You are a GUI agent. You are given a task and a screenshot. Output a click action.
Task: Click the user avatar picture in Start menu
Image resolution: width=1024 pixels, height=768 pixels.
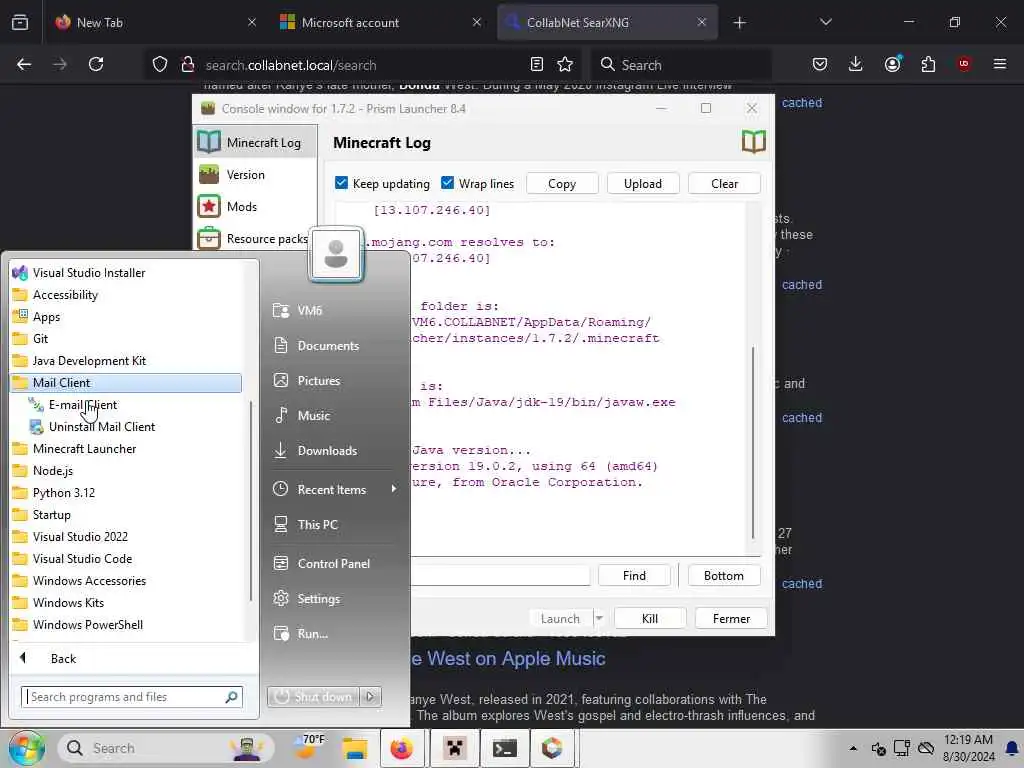pyautogui.click(x=336, y=254)
